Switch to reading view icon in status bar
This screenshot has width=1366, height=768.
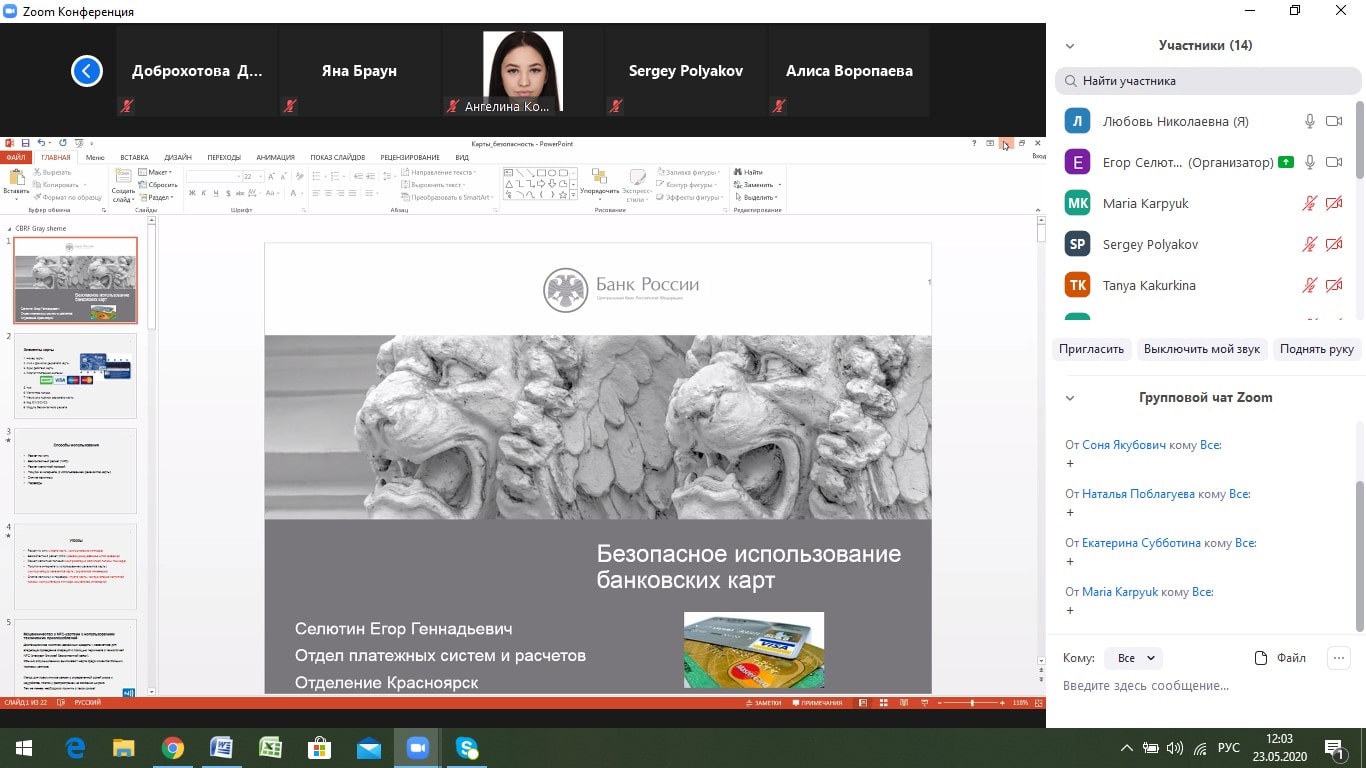pyautogui.click(x=904, y=703)
